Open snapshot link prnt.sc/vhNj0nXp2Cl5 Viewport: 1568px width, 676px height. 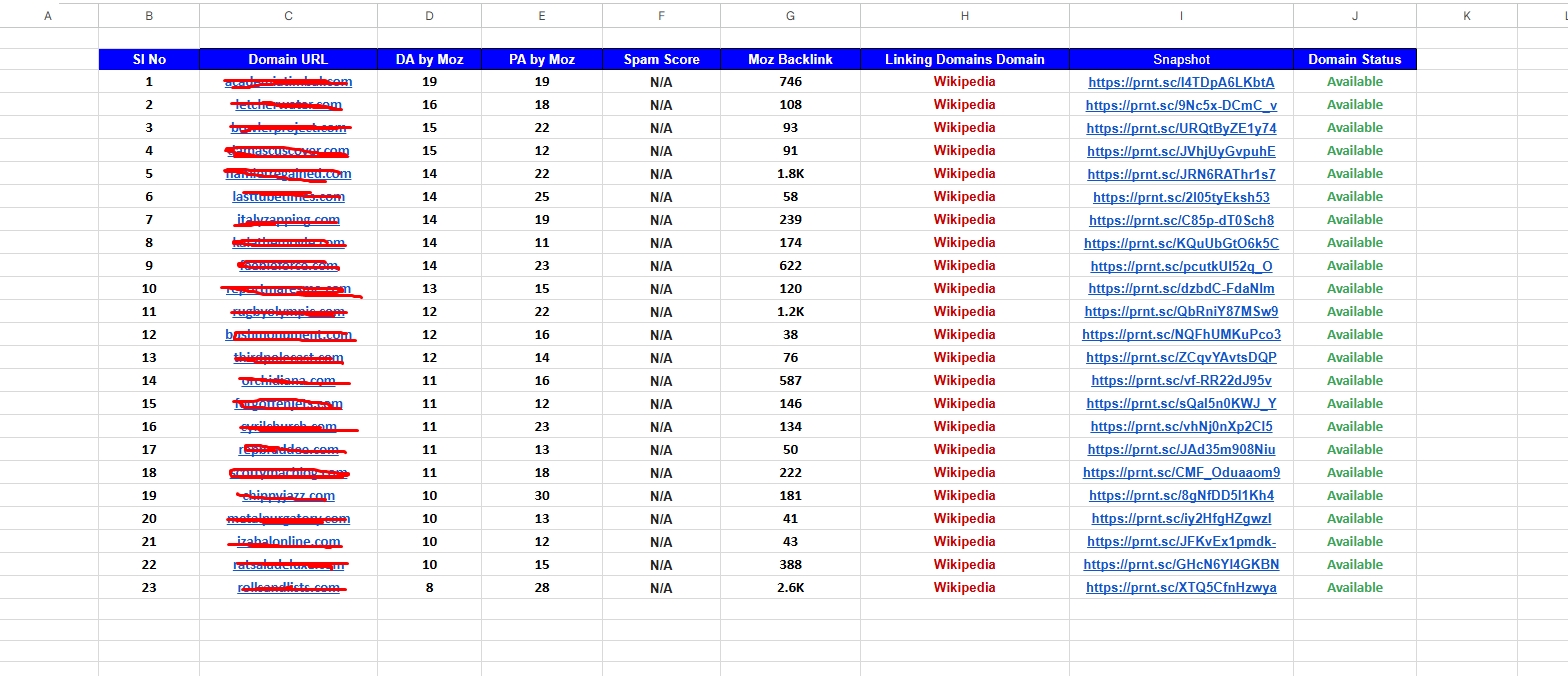(x=1181, y=426)
